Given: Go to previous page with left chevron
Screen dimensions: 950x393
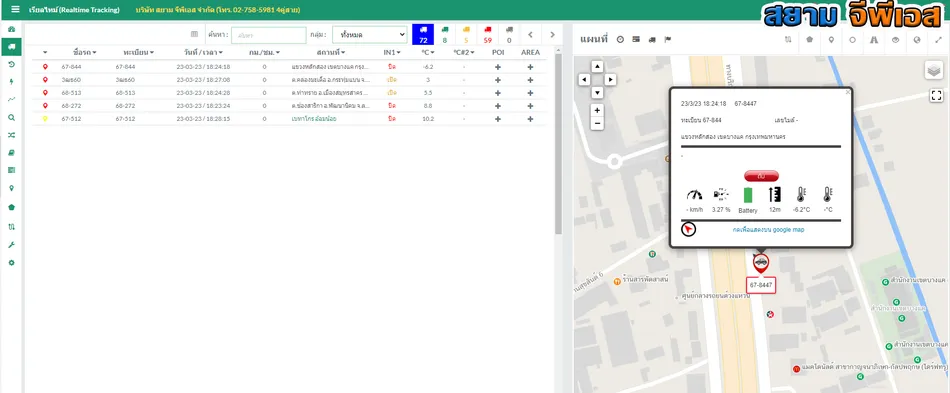Looking at the screenshot, I should 530,35.
